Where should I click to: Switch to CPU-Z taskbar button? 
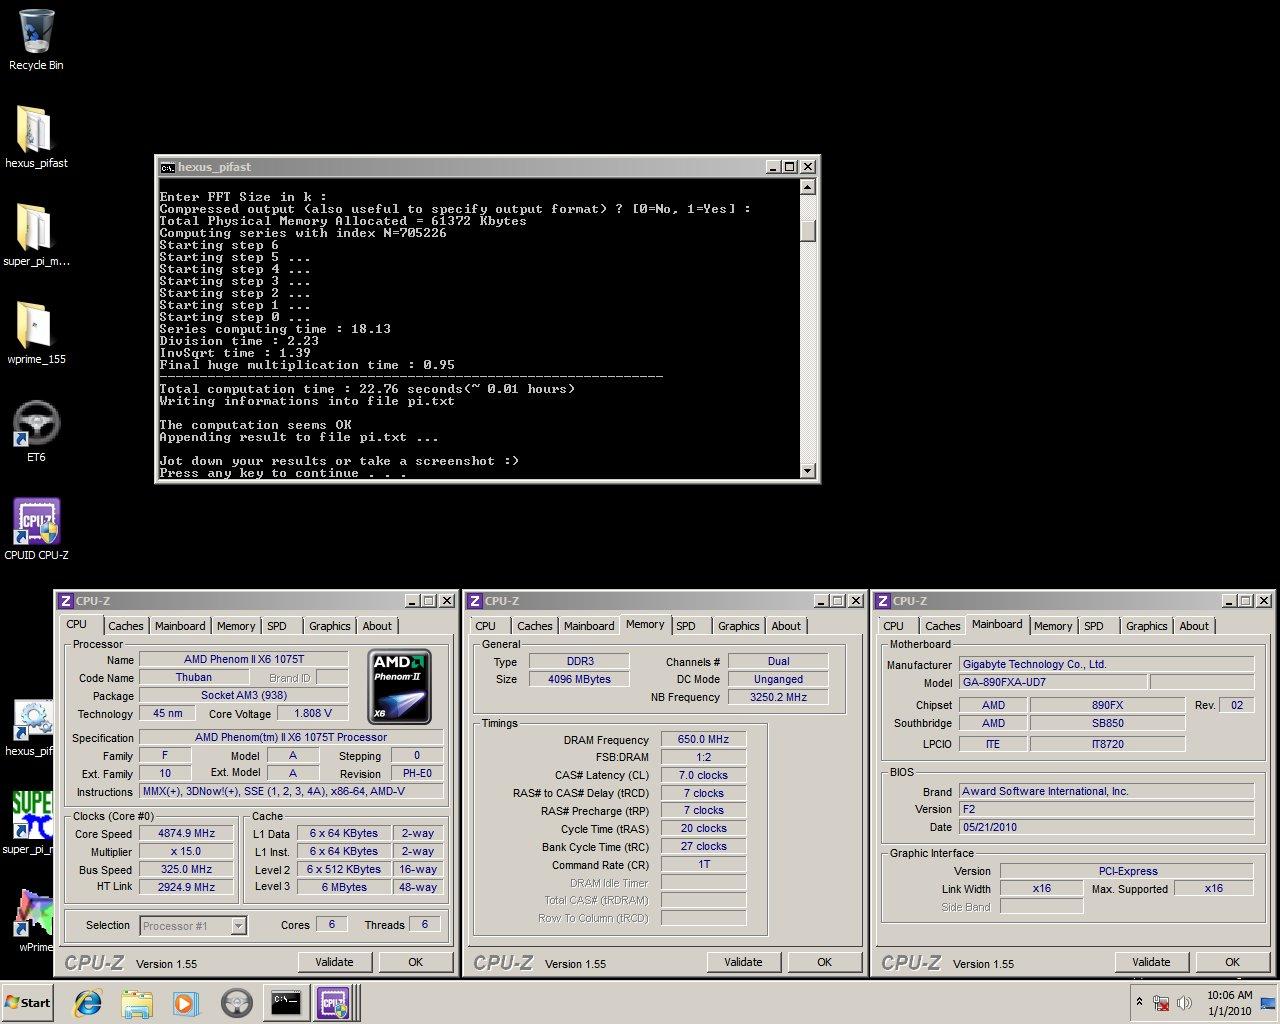[333, 1003]
